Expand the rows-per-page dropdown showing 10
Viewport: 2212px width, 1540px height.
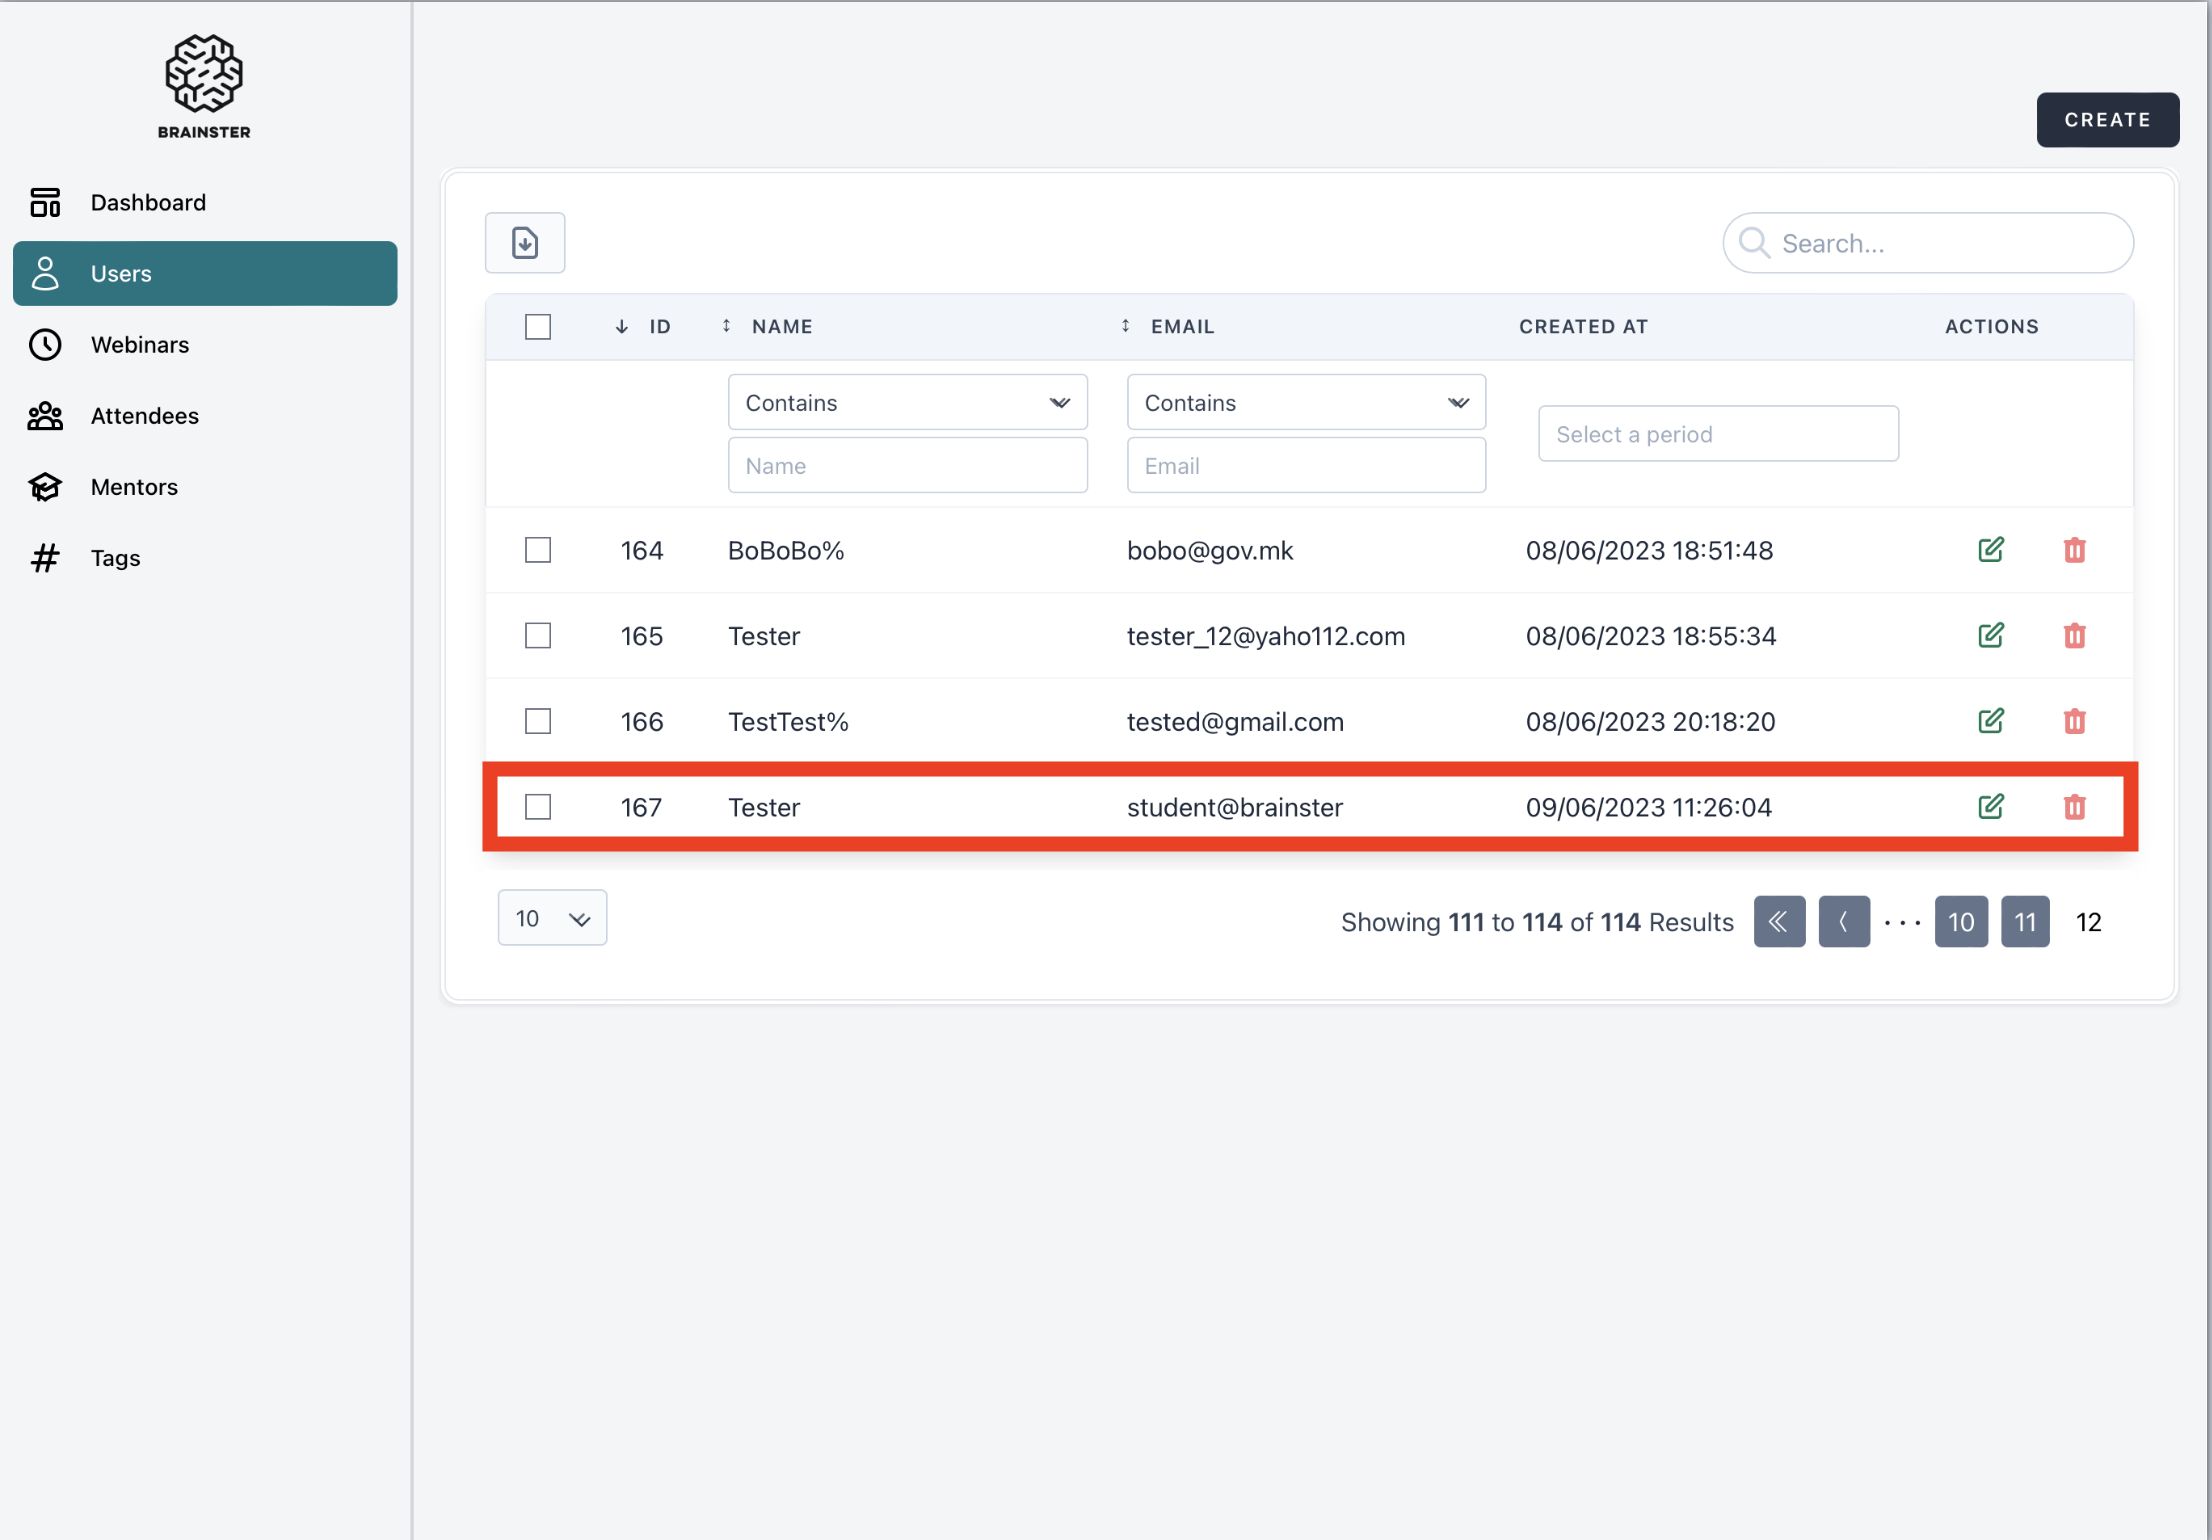pyautogui.click(x=552, y=918)
